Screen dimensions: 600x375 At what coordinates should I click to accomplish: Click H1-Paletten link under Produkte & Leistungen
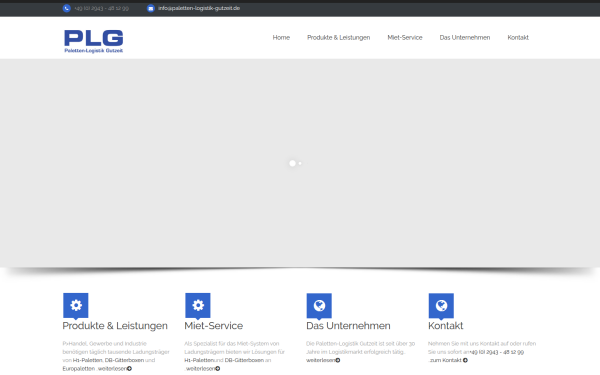click(x=88, y=360)
